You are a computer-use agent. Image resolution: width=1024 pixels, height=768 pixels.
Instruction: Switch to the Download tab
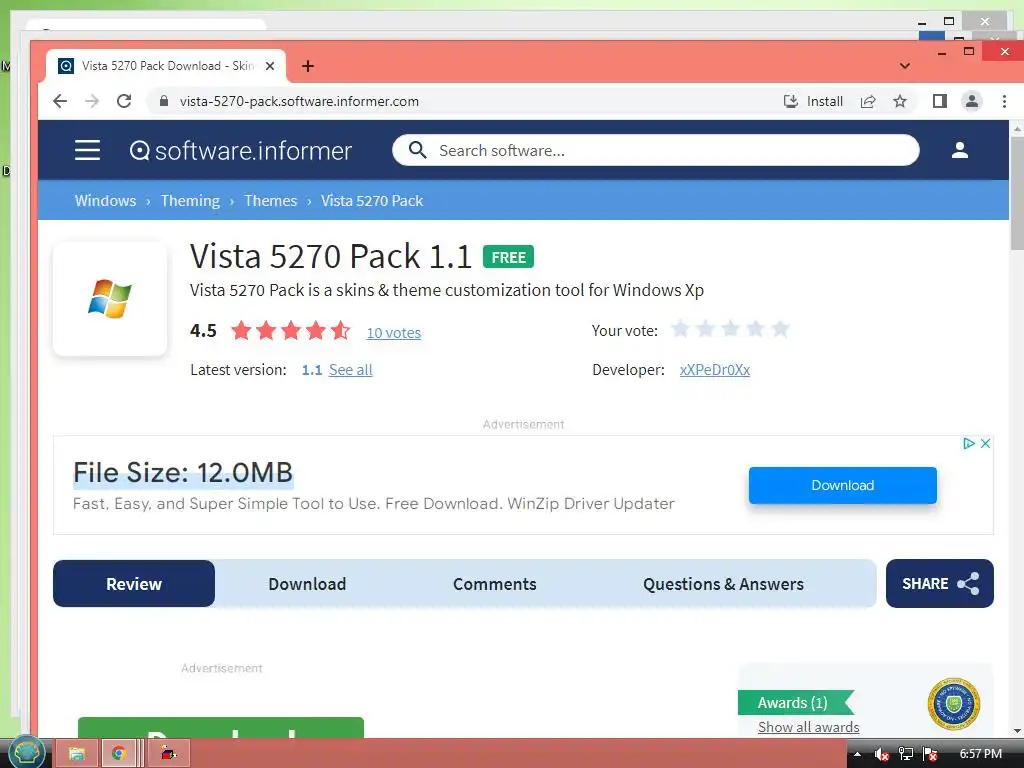(x=307, y=584)
